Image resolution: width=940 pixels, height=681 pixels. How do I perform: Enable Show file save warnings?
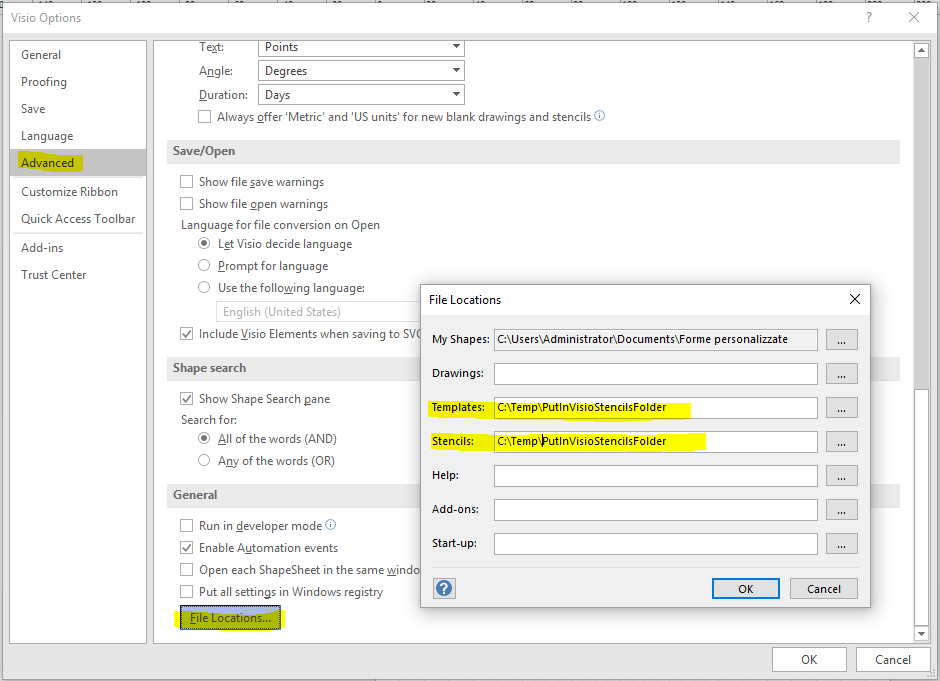186,182
